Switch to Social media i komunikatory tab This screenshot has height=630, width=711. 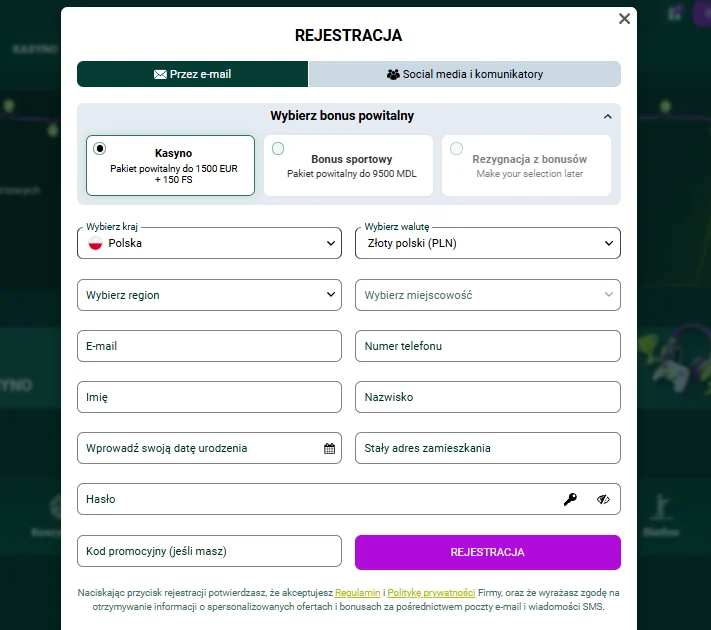tap(464, 74)
